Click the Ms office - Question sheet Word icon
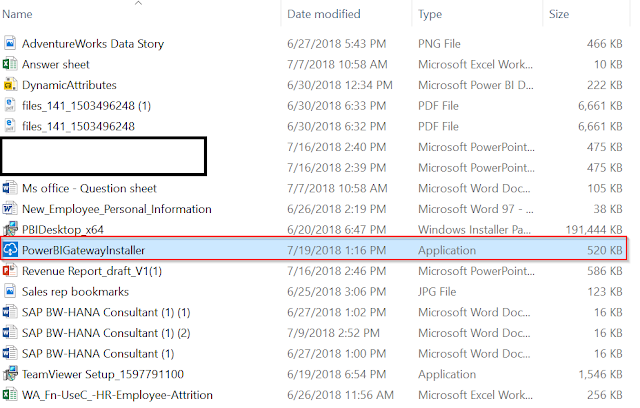640x408 pixels. click(10, 188)
